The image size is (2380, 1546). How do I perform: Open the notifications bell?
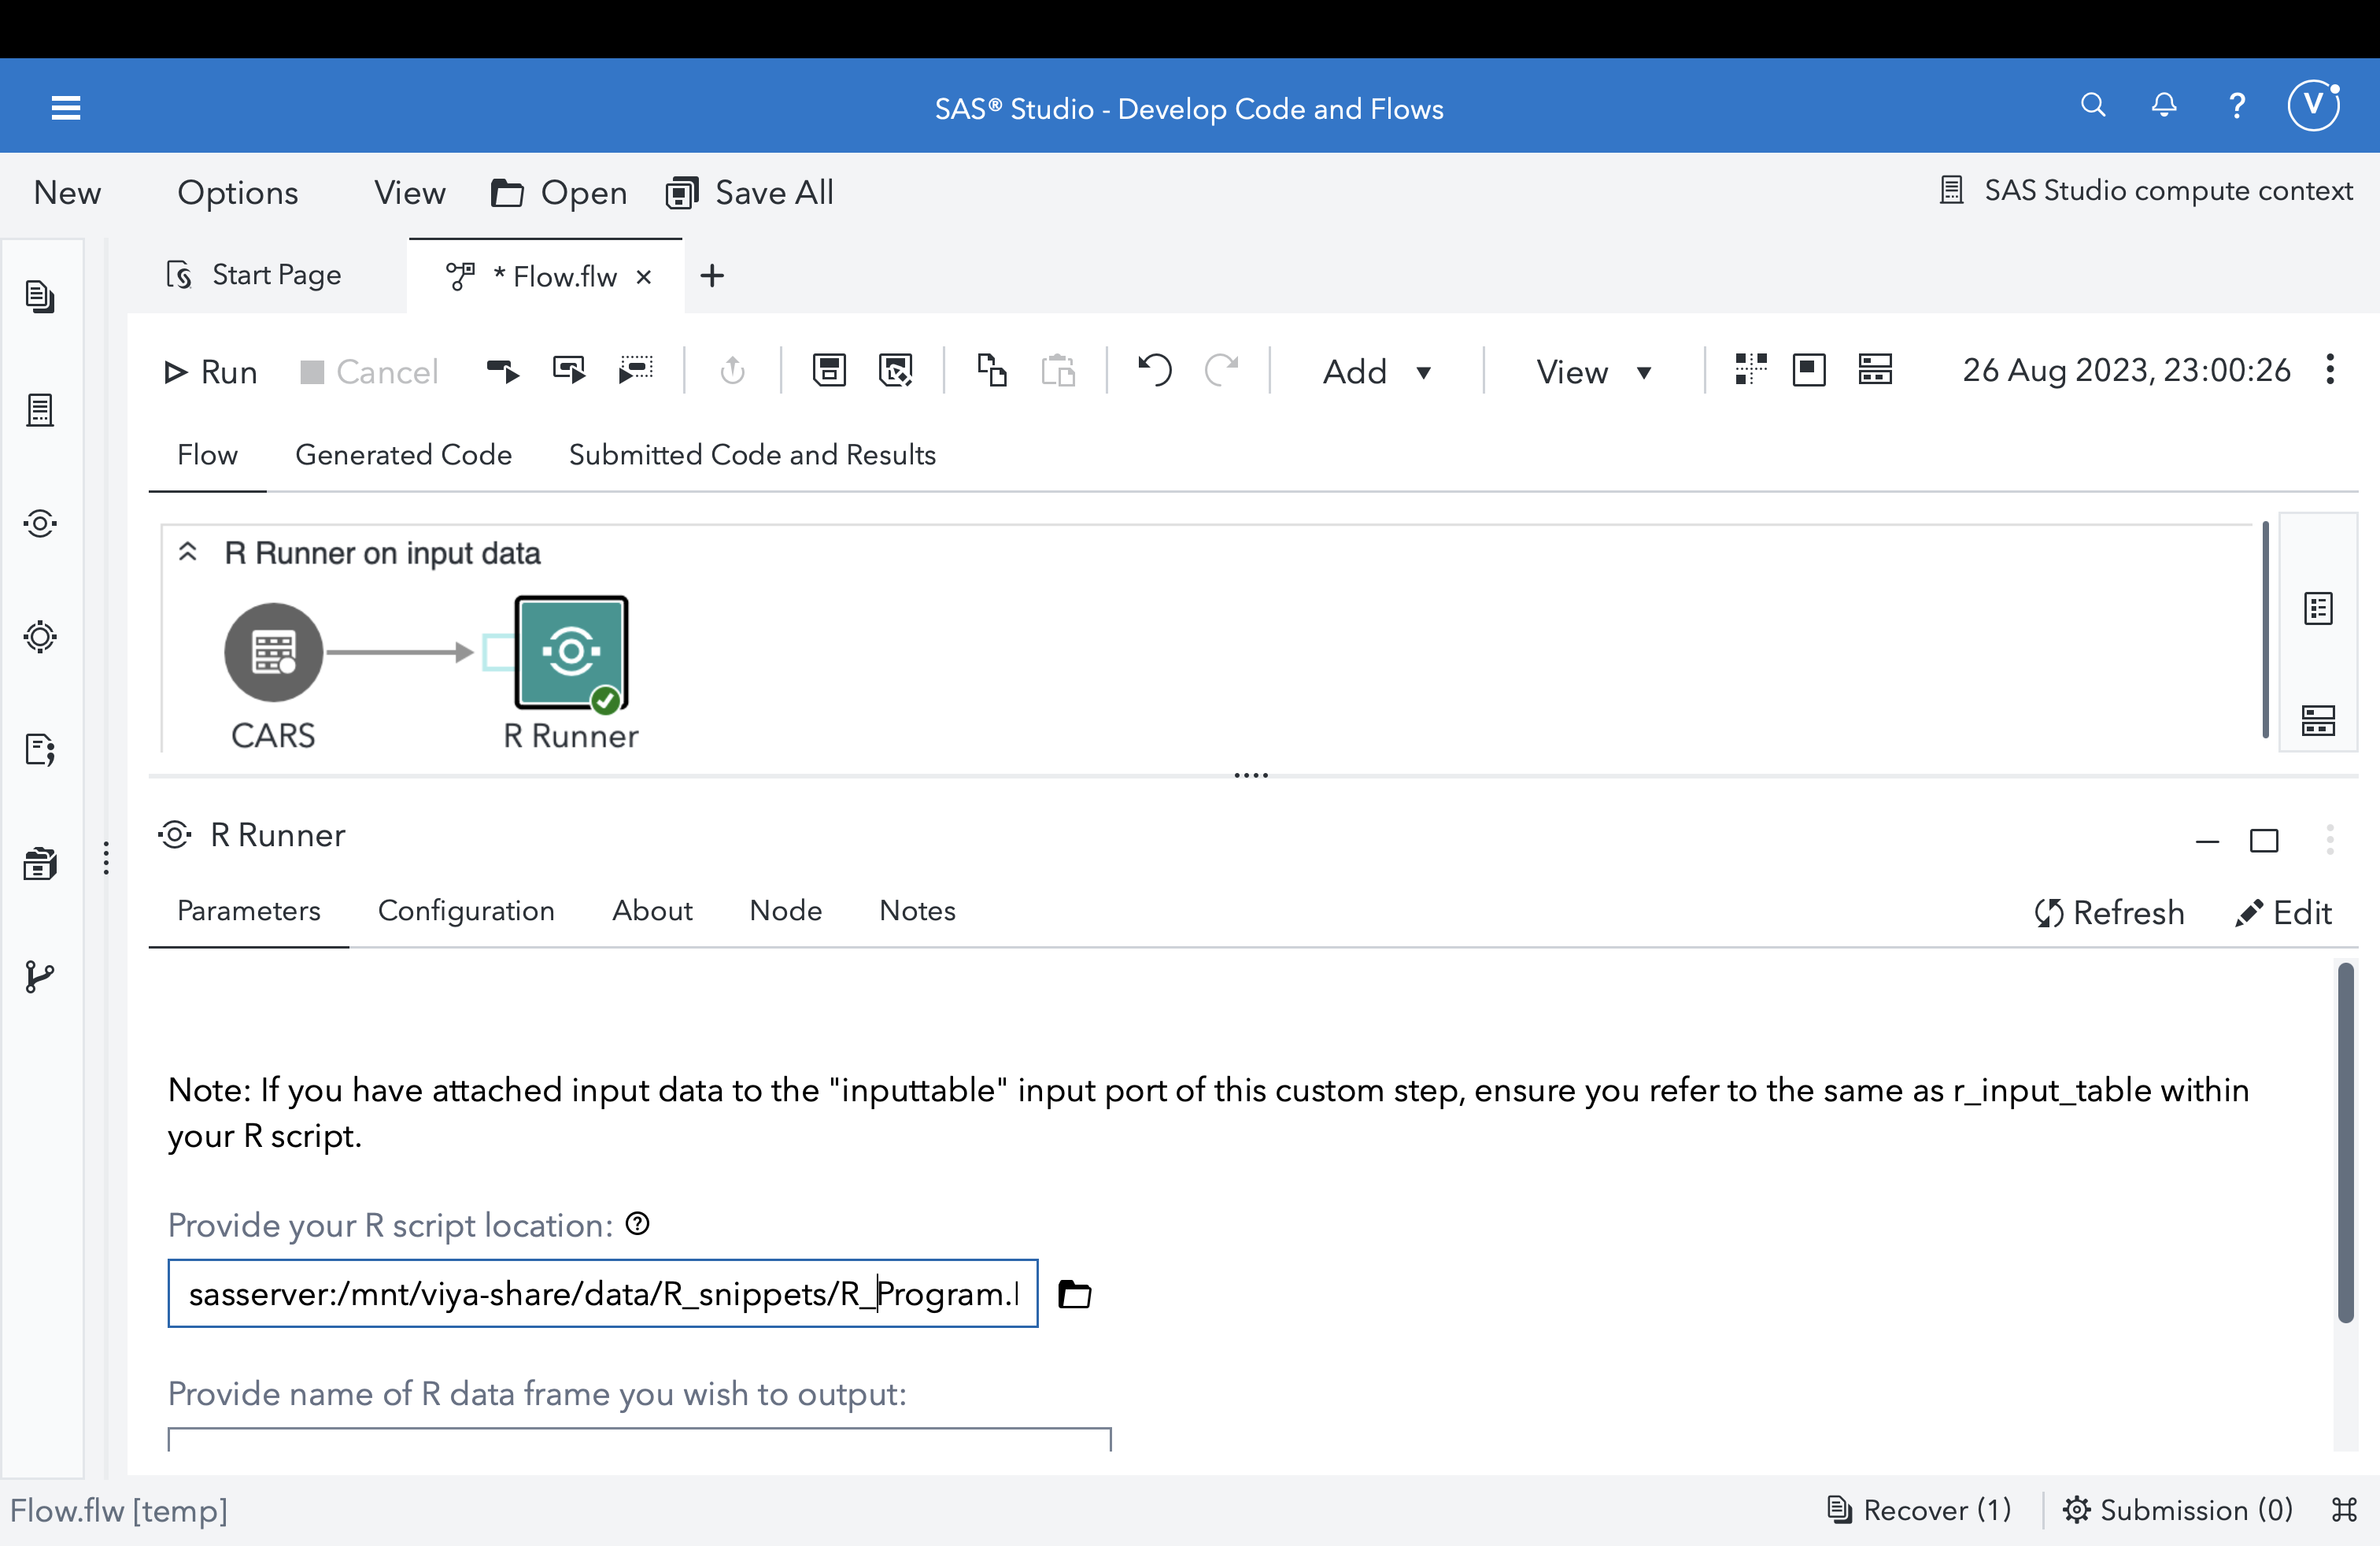(x=2164, y=105)
